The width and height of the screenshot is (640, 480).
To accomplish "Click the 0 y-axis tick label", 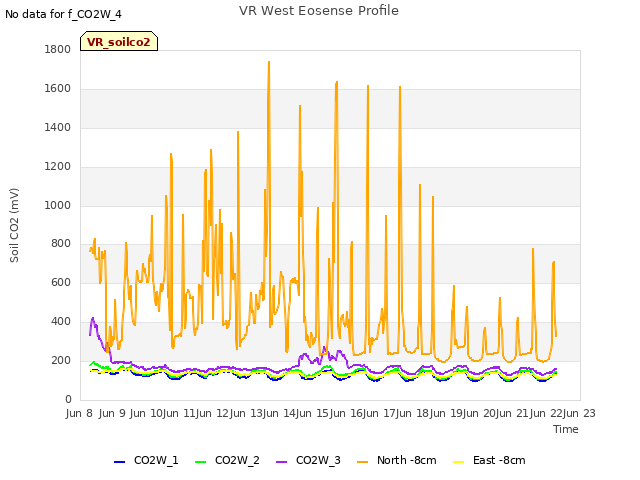I will [x=68, y=399].
